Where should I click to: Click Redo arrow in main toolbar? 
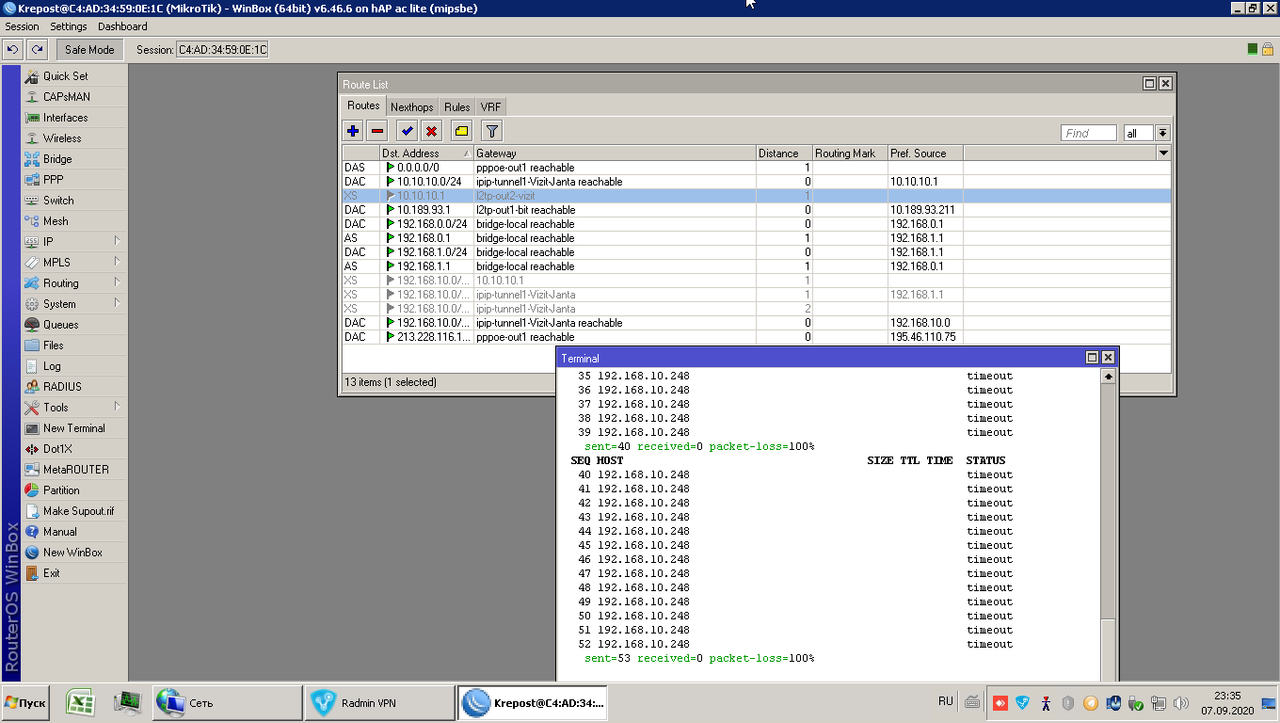37,49
